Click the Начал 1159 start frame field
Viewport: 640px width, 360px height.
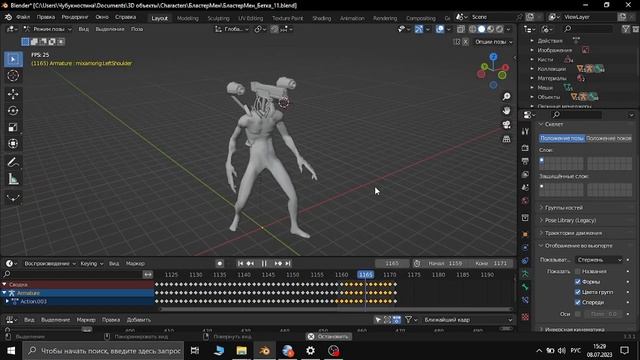click(445, 264)
